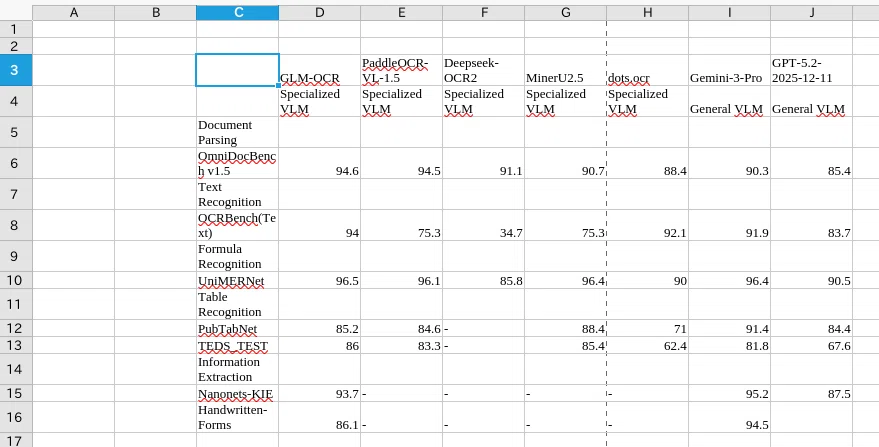The image size is (879, 447).
Task: Select the OCRBench(Text) cell
Action: [237, 225]
